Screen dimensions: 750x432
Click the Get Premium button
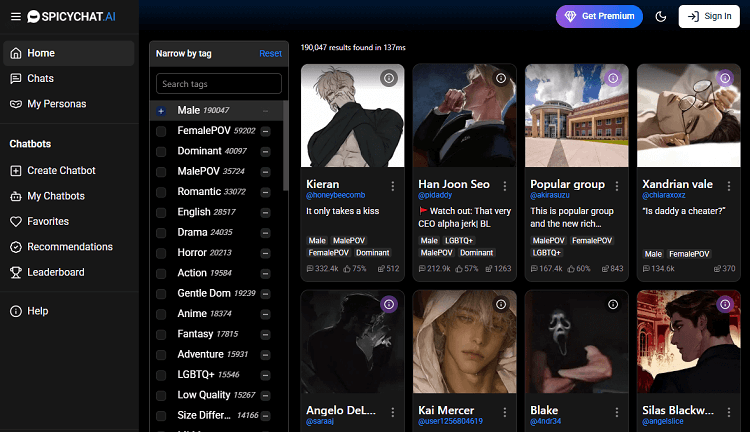pyautogui.click(x=599, y=16)
